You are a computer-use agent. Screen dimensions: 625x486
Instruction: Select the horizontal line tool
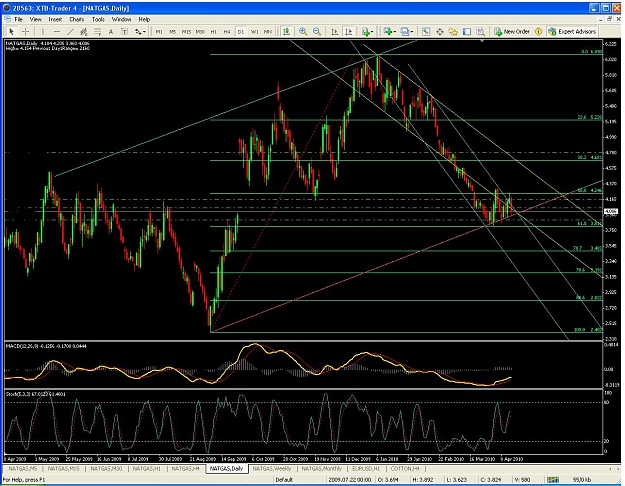57,31
